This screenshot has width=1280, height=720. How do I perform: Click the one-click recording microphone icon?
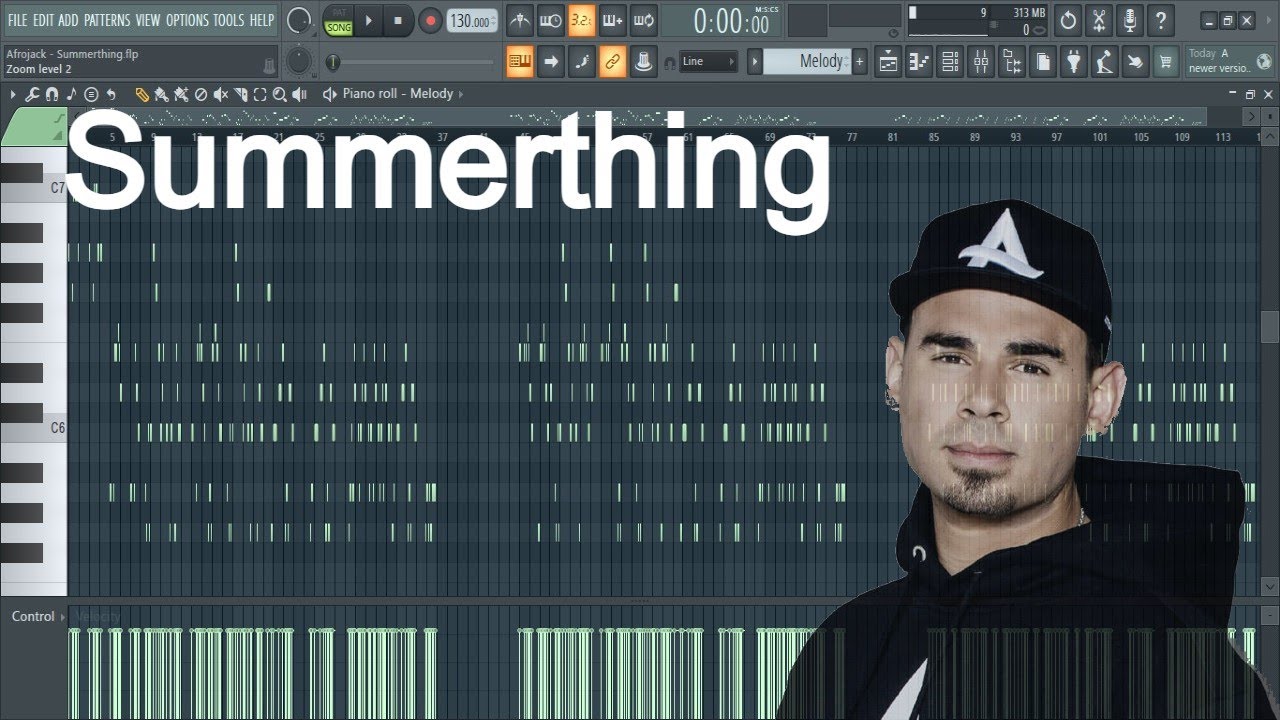pyautogui.click(x=1130, y=20)
